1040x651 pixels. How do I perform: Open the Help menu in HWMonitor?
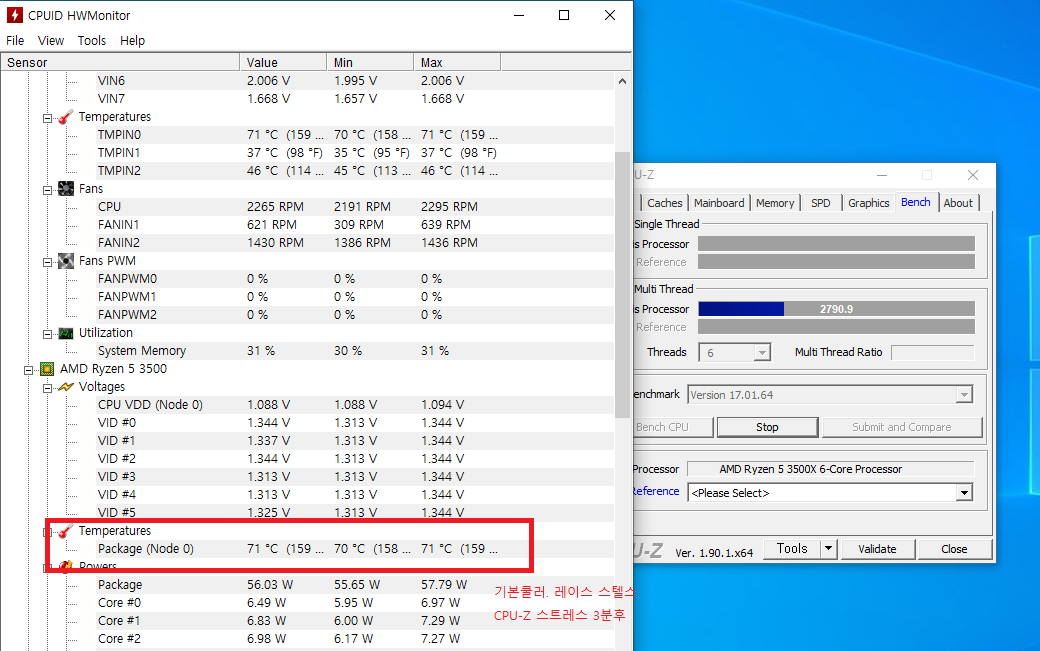tap(132, 40)
